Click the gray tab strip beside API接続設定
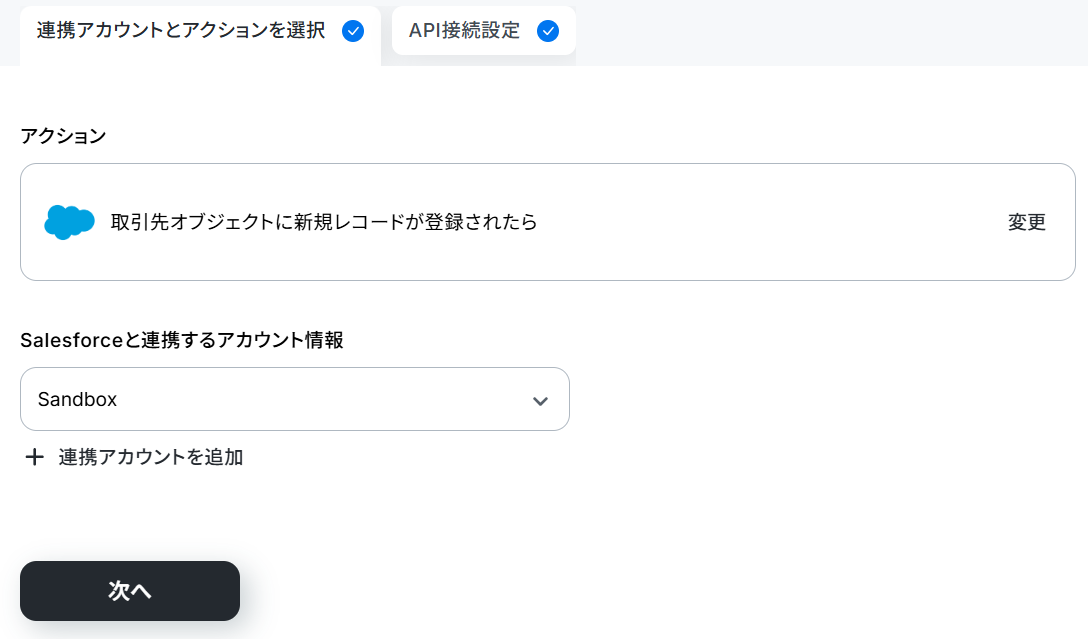 [831, 33]
